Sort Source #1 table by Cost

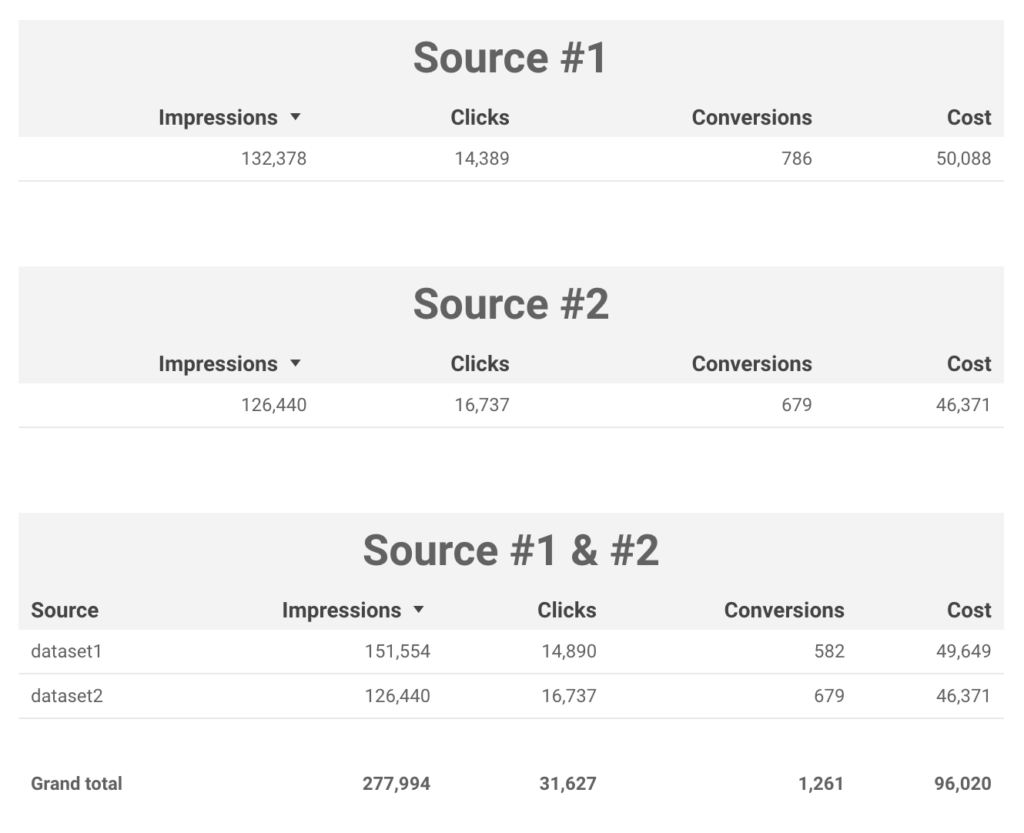pyautogui.click(x=968, y=118)
